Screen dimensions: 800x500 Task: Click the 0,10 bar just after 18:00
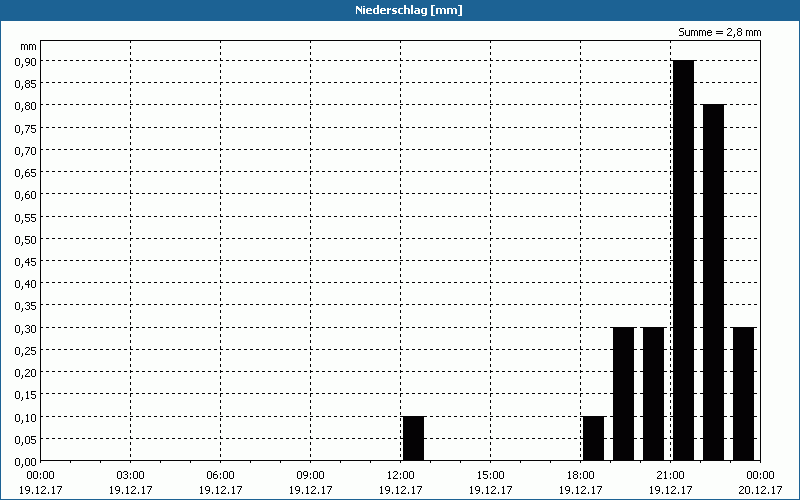(593, 439)
